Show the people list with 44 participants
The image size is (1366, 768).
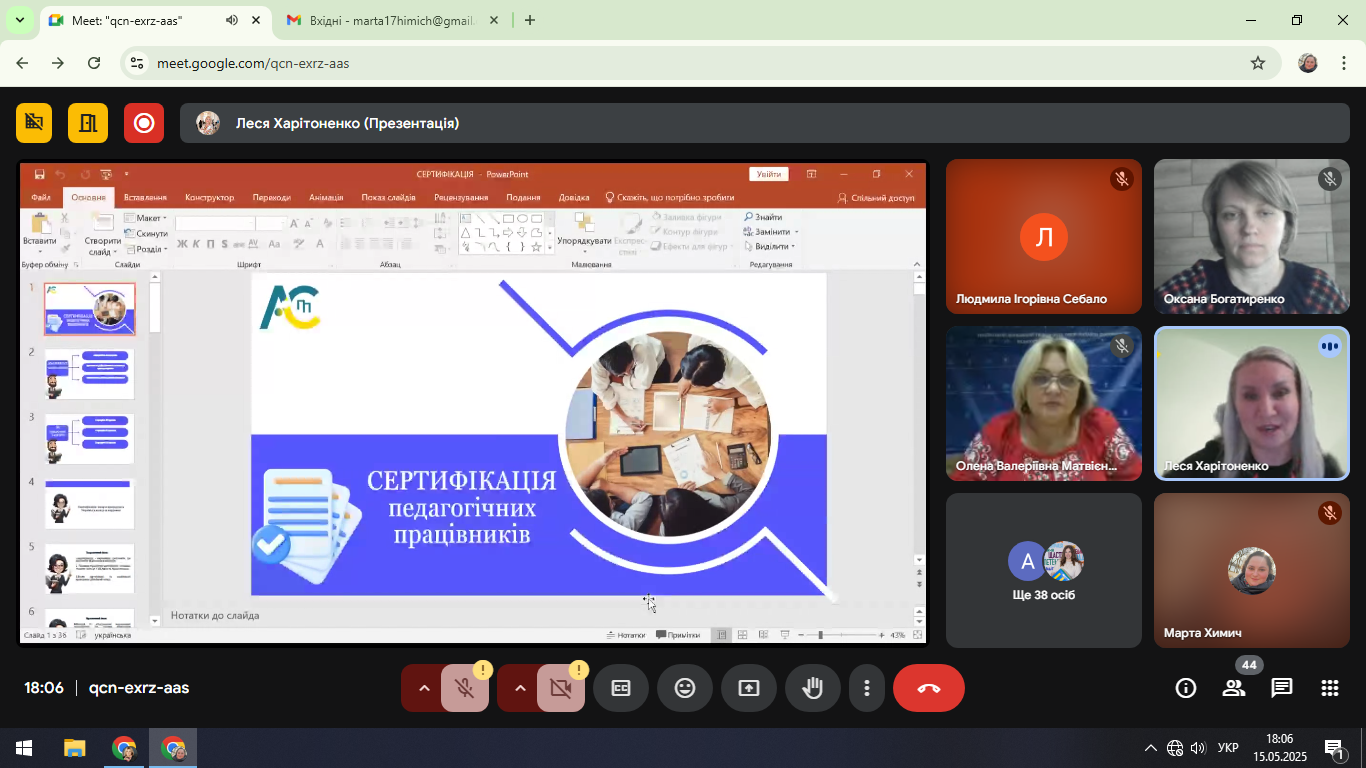[x=1234, y=688]
